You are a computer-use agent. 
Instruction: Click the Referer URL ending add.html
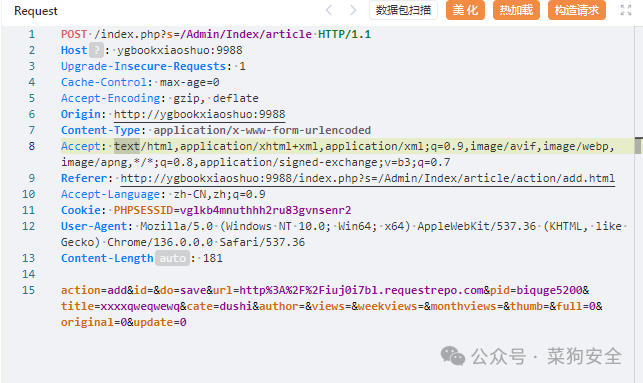367,178
